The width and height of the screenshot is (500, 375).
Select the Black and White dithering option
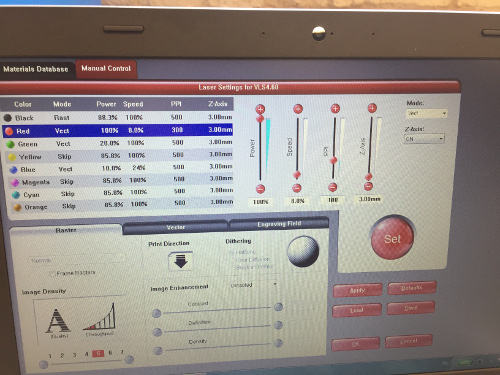254,267
